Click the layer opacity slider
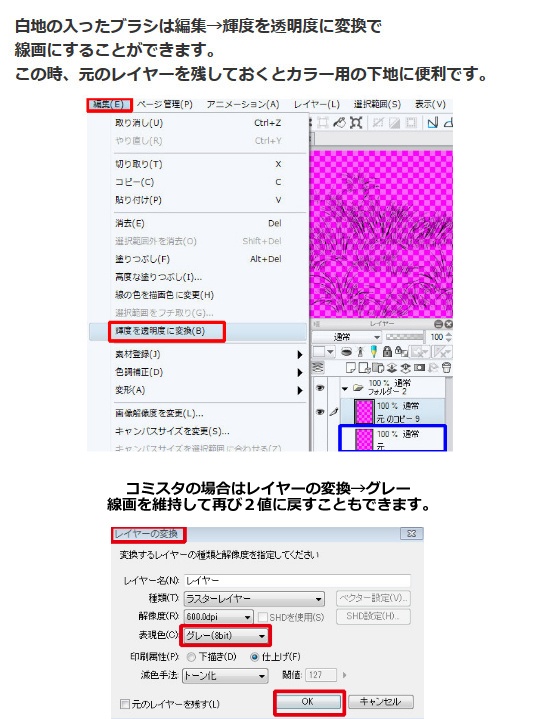 pos(404,337)
